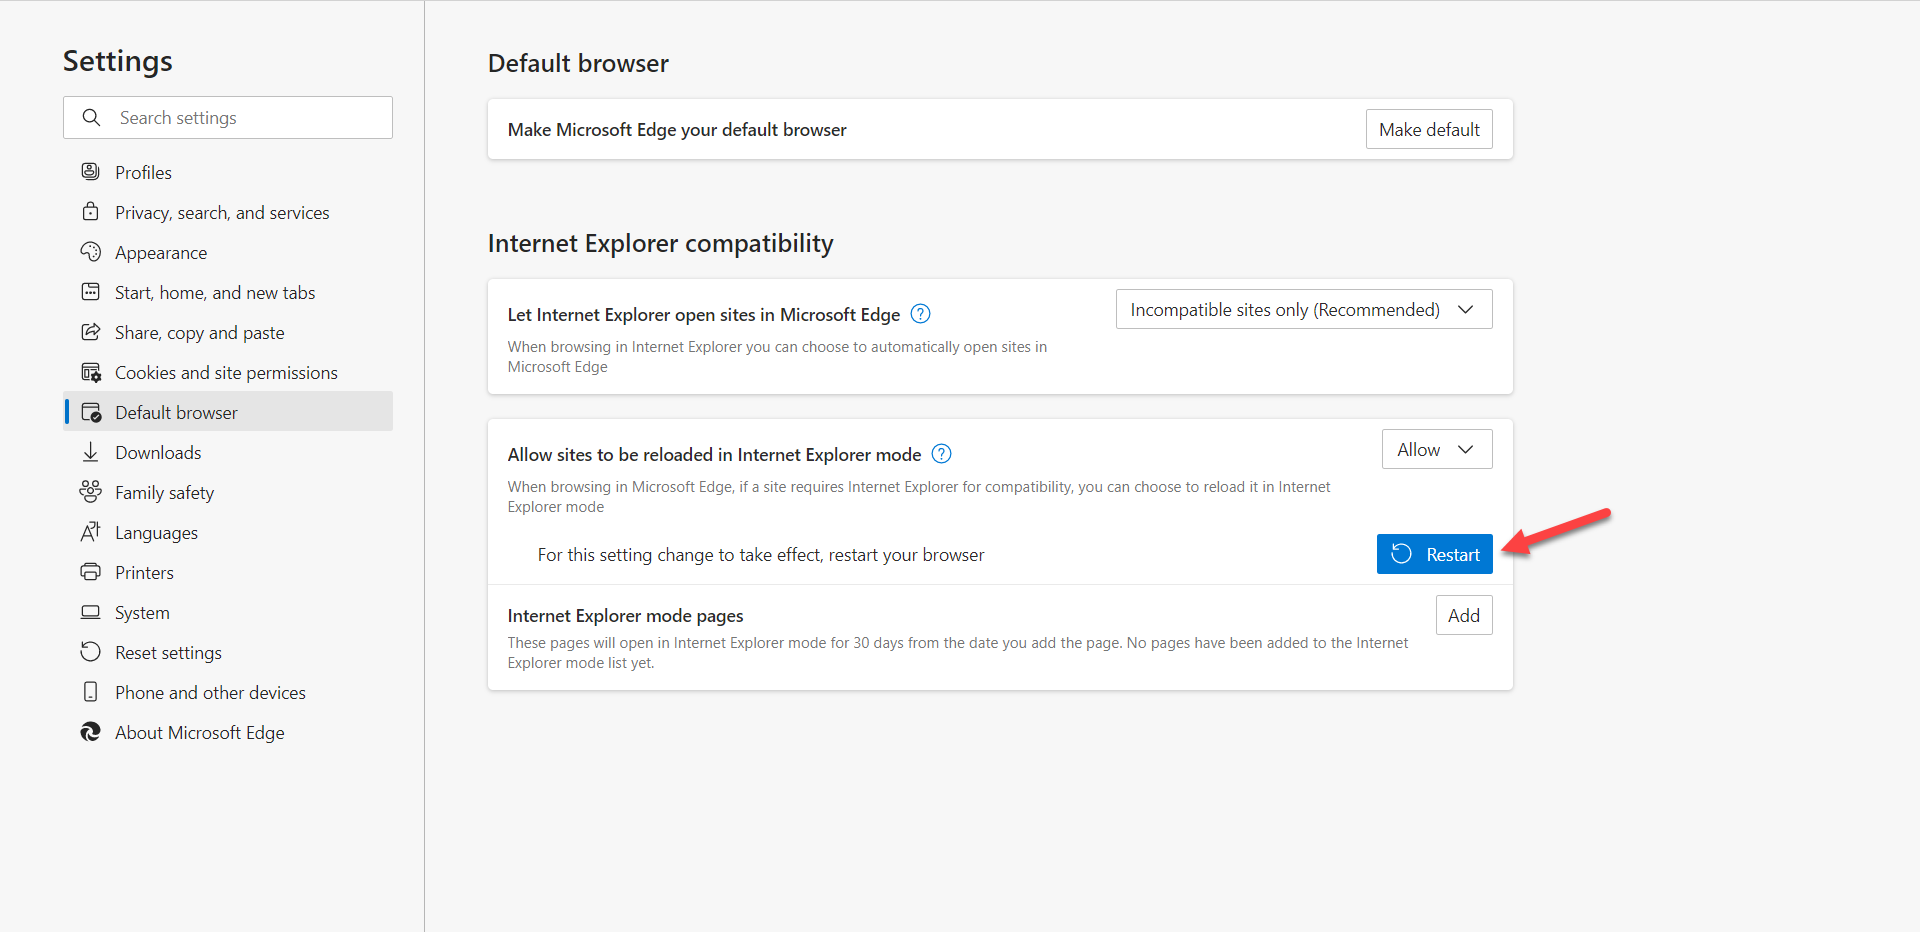Viewport: 1920px width, 932px height.
Task: Click the About Microsoft Edge logo icon
Action: pyautogui.click(x=90, y=732)
